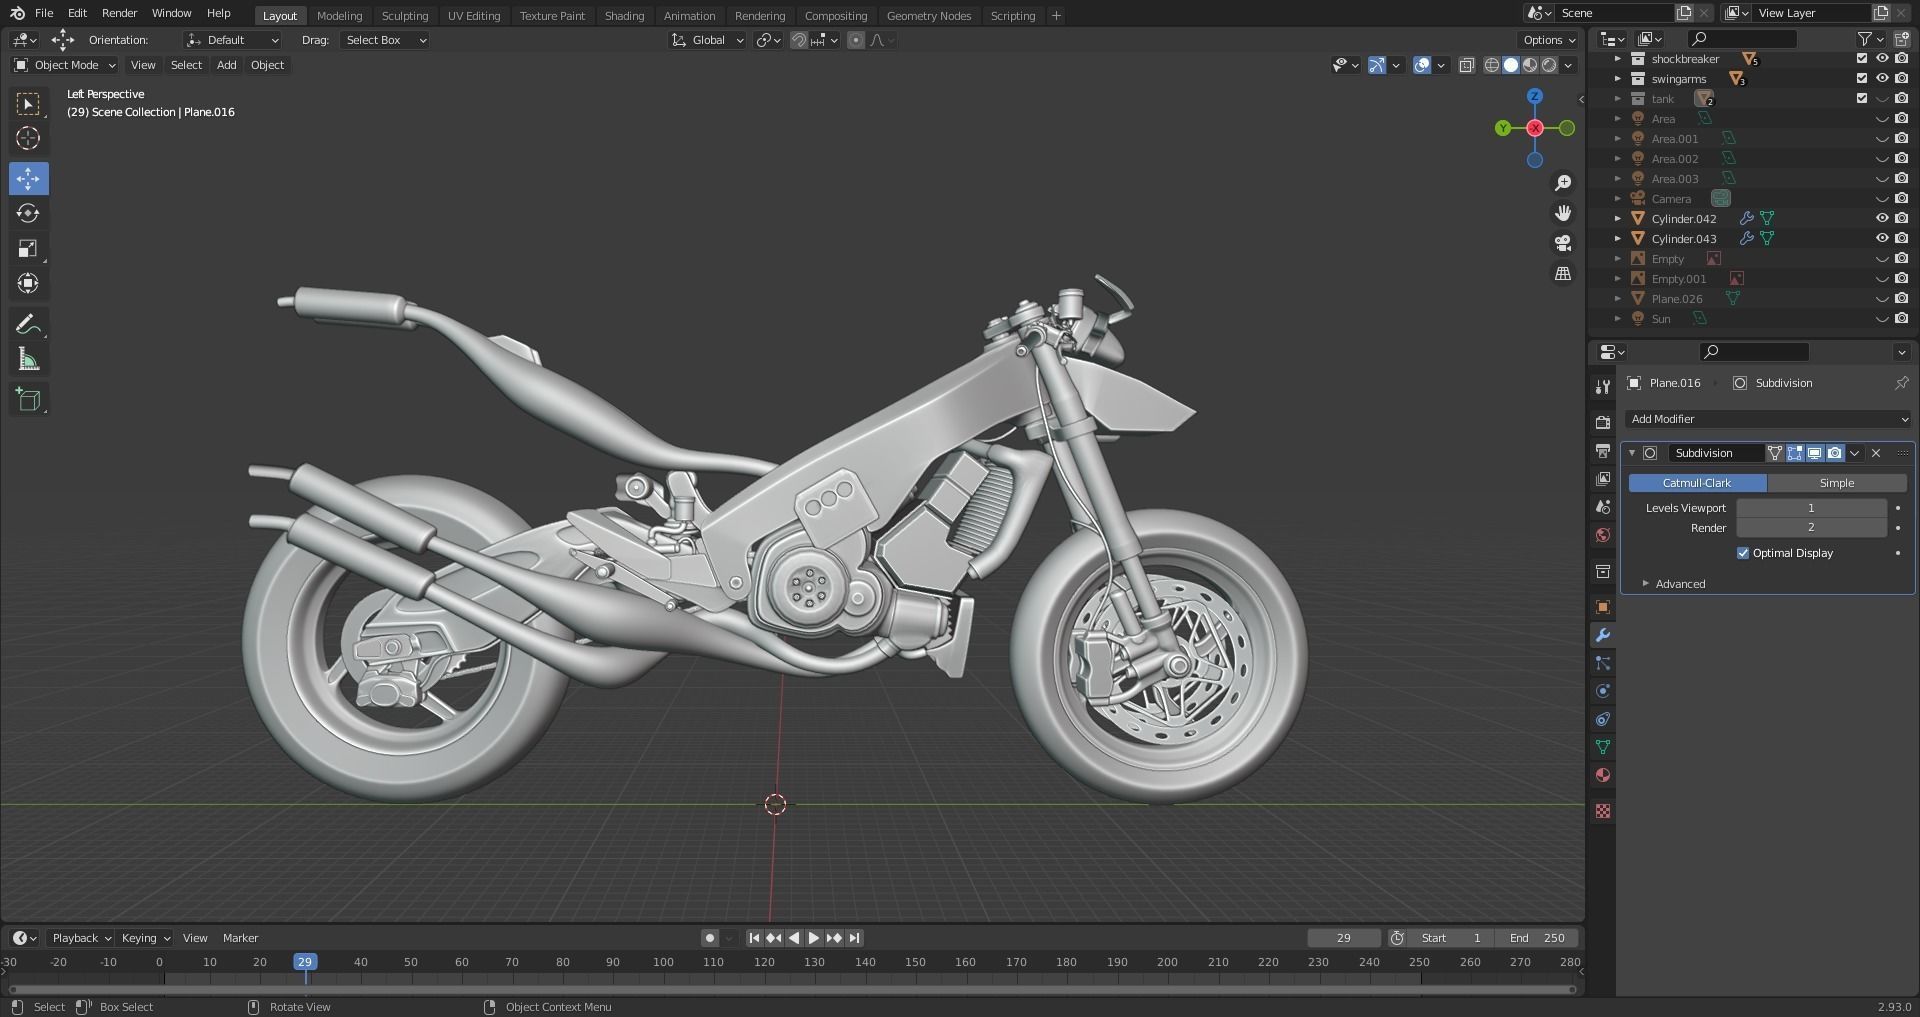Open the Modifier properties wrench tab
Viewport: 1920px width, 1017px height.
1603,635
